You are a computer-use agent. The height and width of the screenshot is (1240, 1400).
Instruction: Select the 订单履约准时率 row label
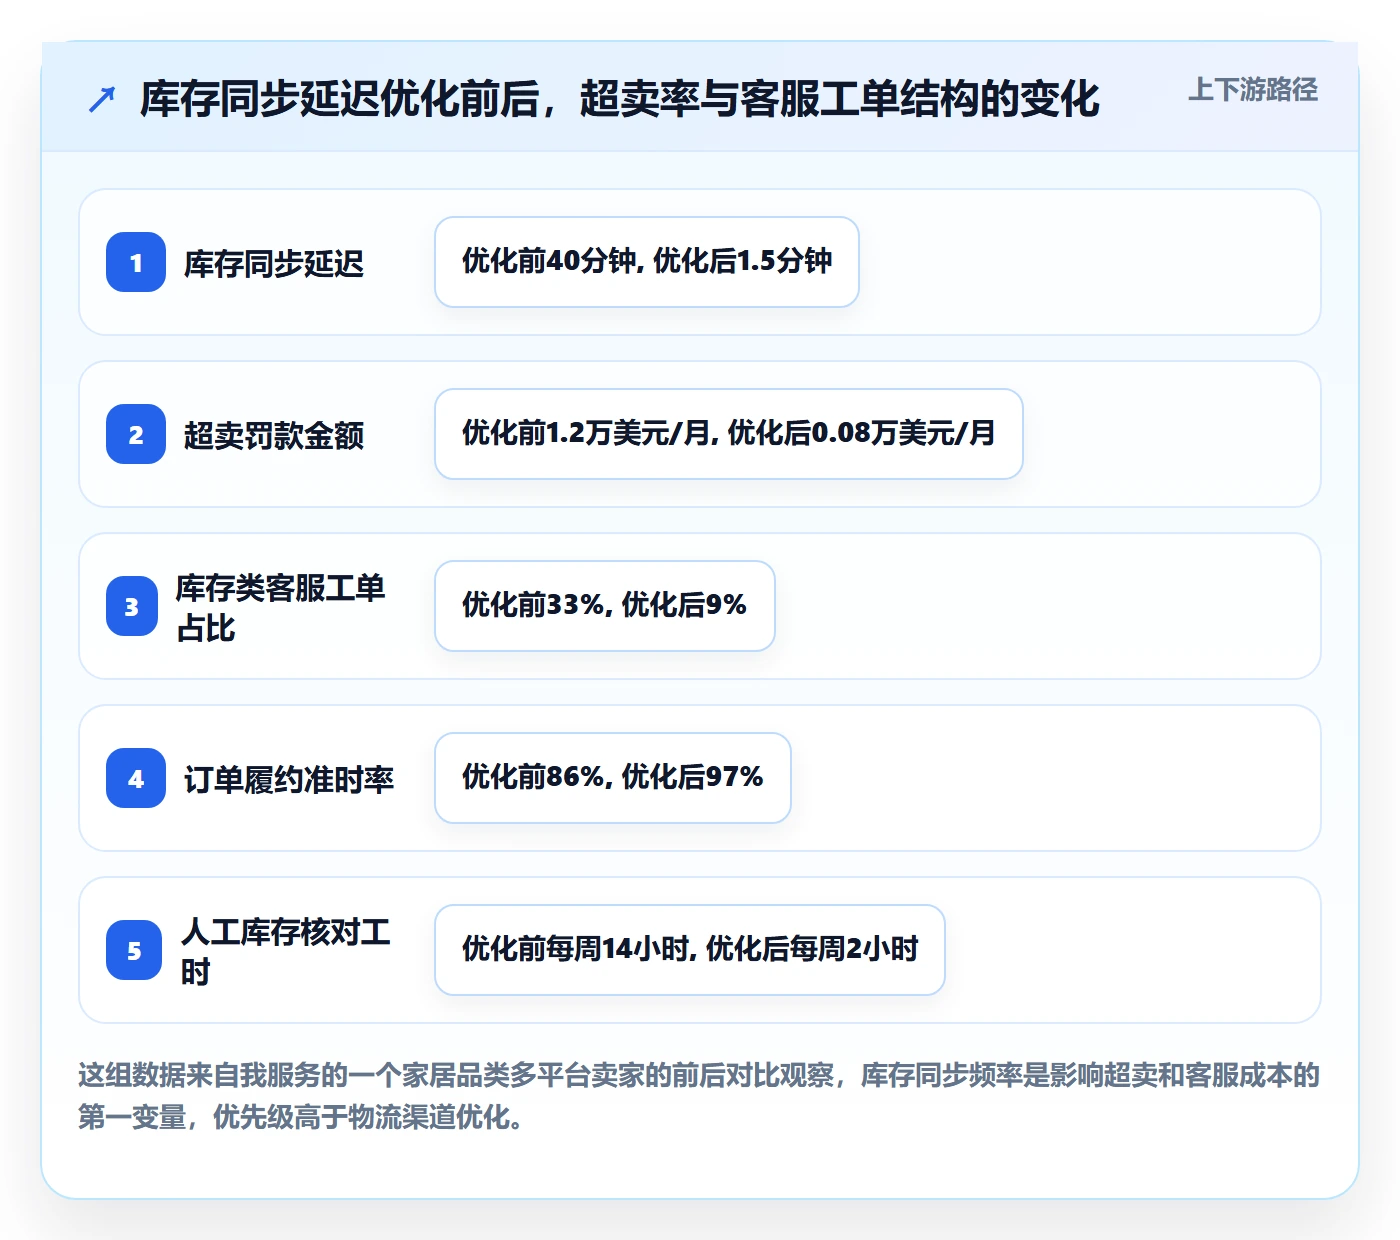(289, 780)
